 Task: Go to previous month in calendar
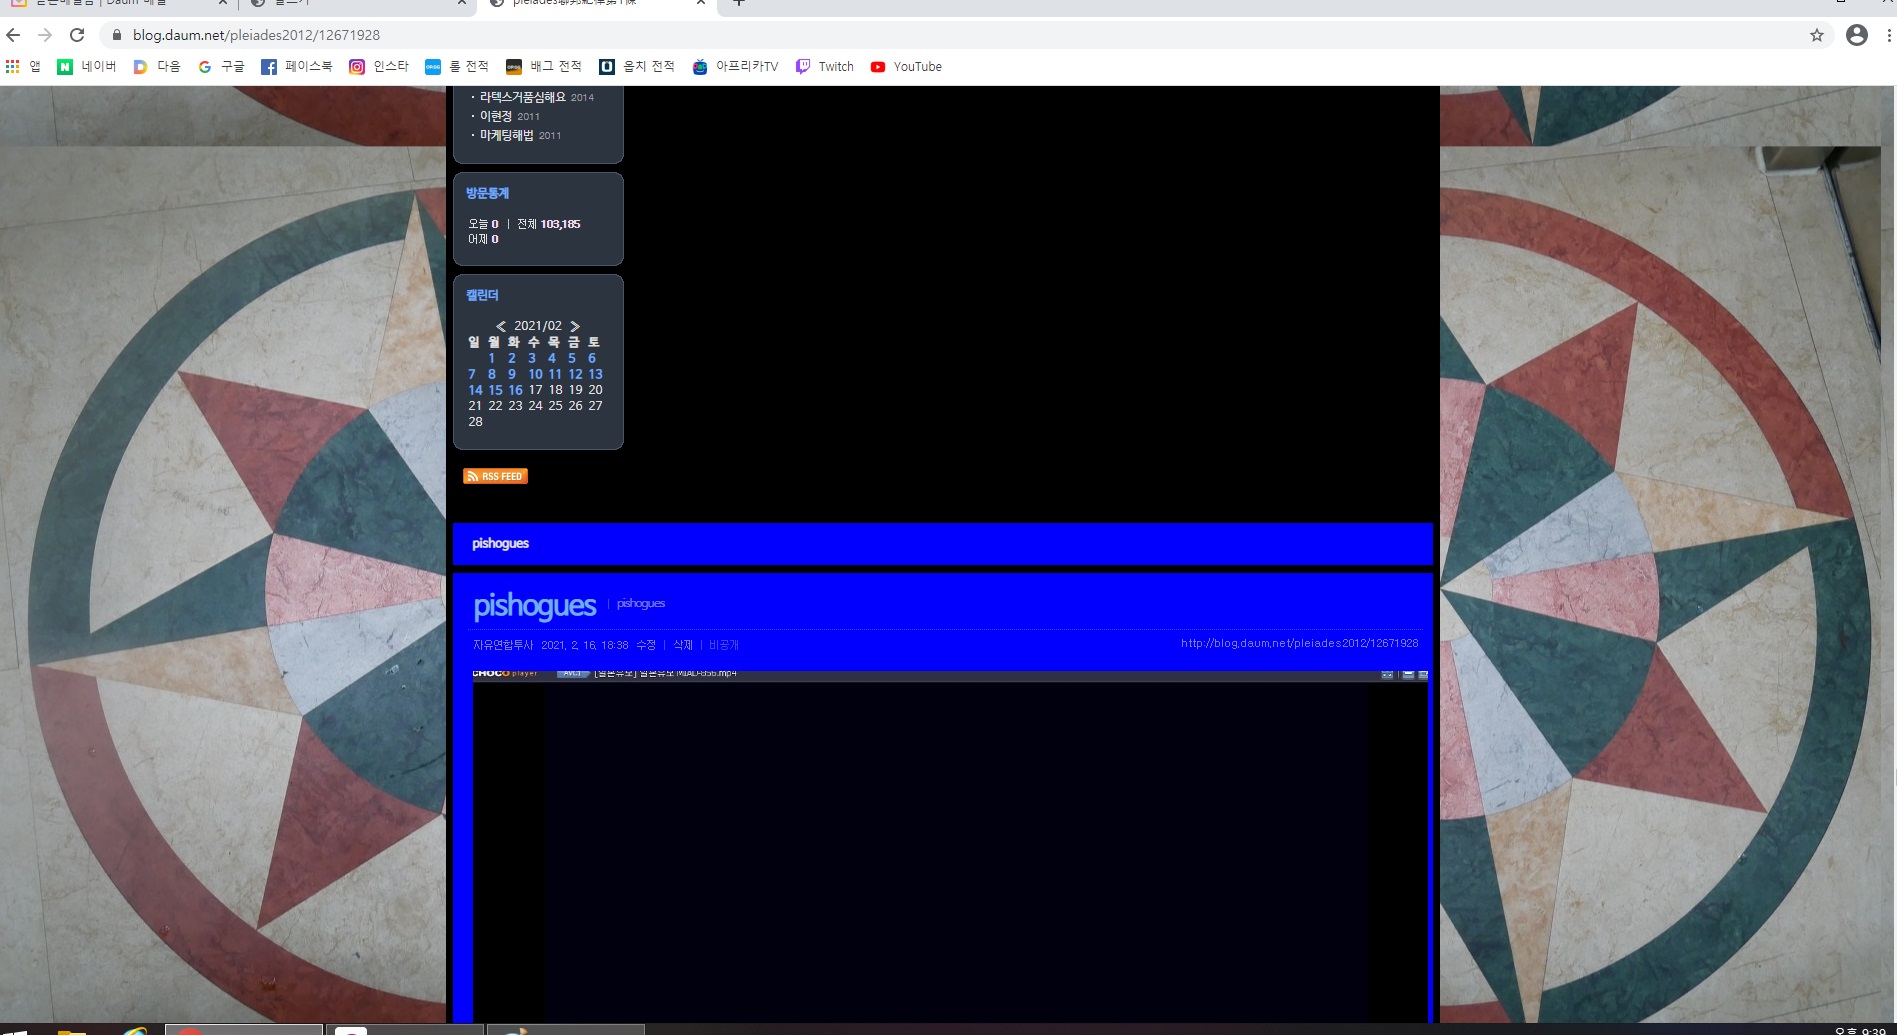(x=501, y=326)
